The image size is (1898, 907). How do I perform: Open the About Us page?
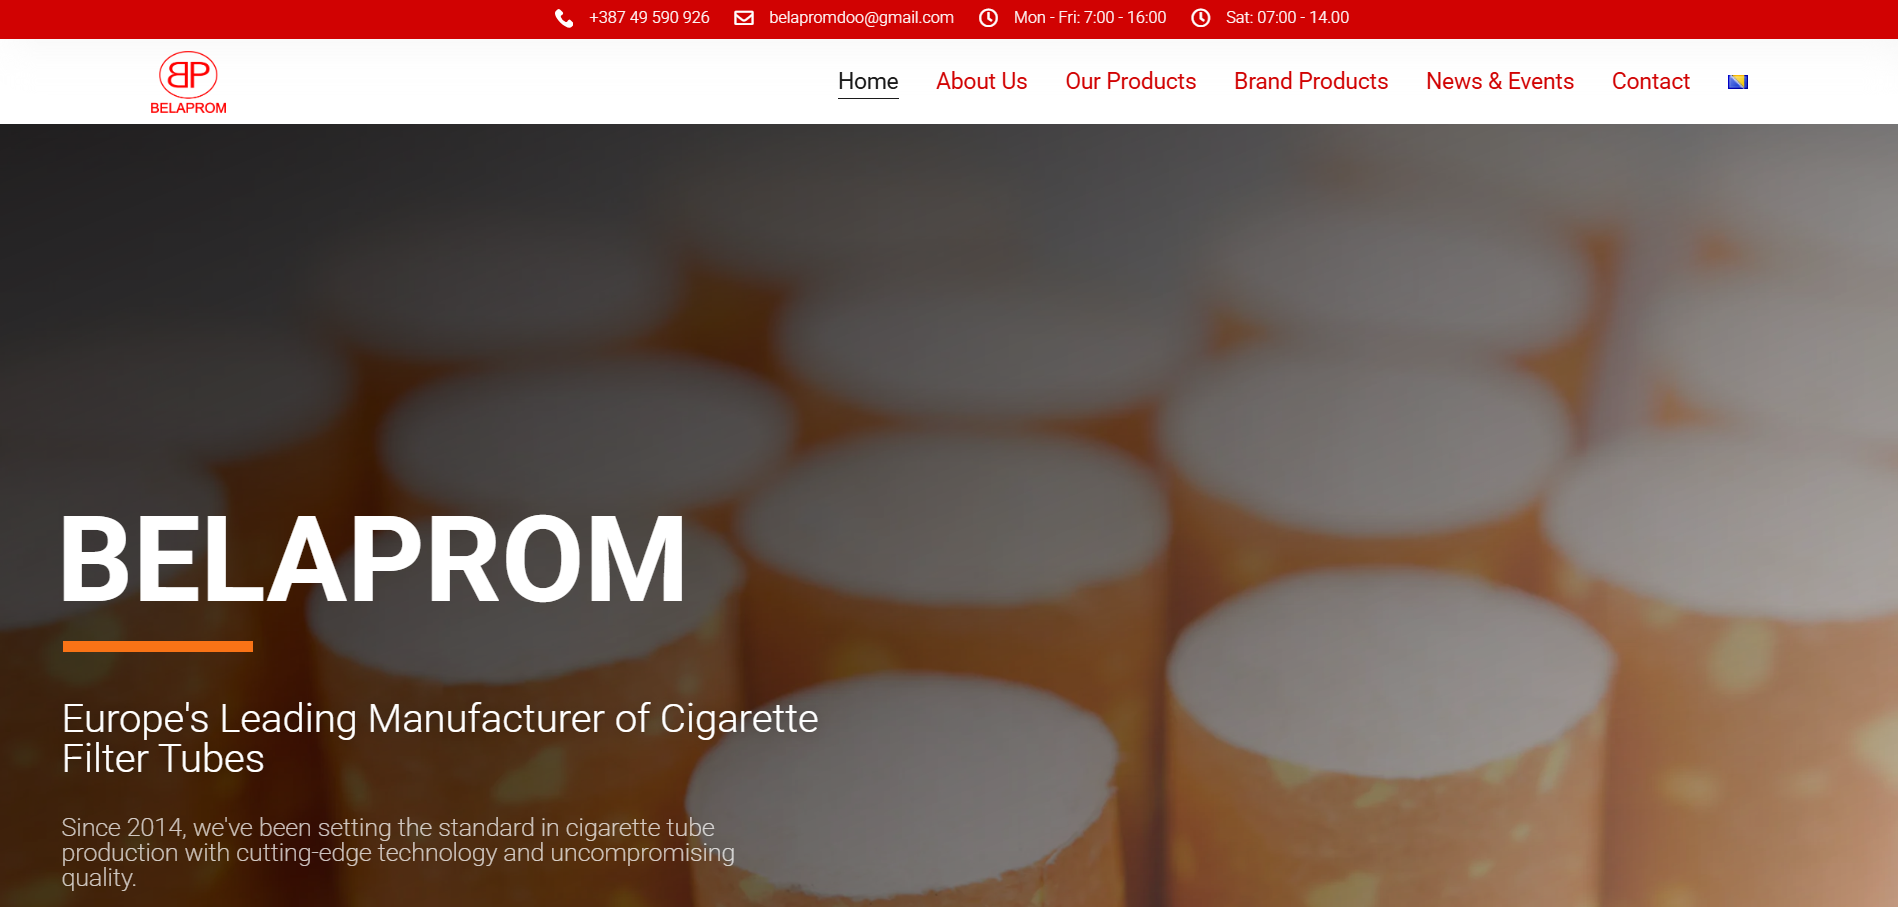click(x=982, y=82)
